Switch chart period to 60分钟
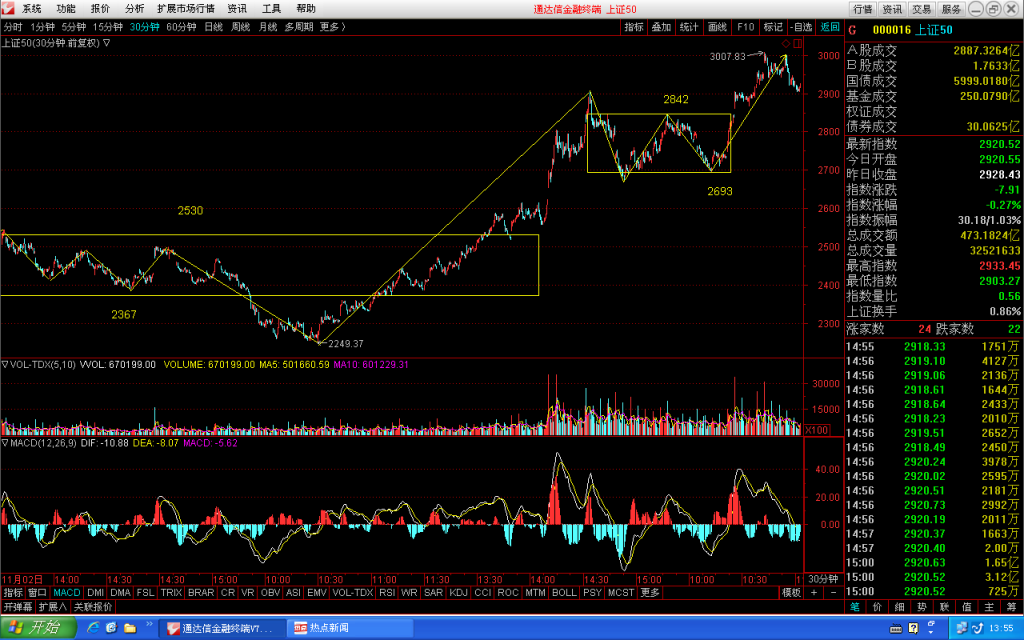Viewport: 1024px width, 640px height. pos(181,27)
